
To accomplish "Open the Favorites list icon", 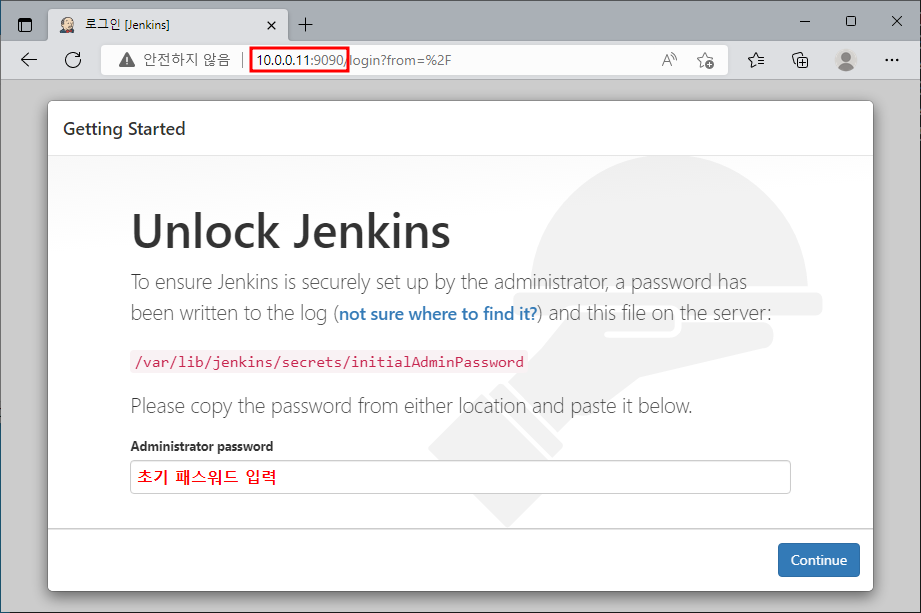I will click(x=756, y=60).
